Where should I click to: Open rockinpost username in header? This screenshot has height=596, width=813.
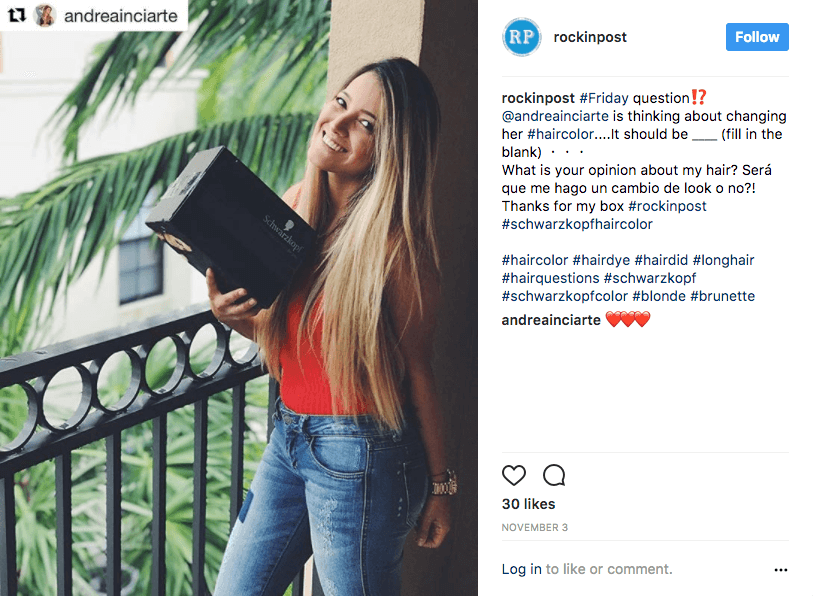(x=590, y=37)
